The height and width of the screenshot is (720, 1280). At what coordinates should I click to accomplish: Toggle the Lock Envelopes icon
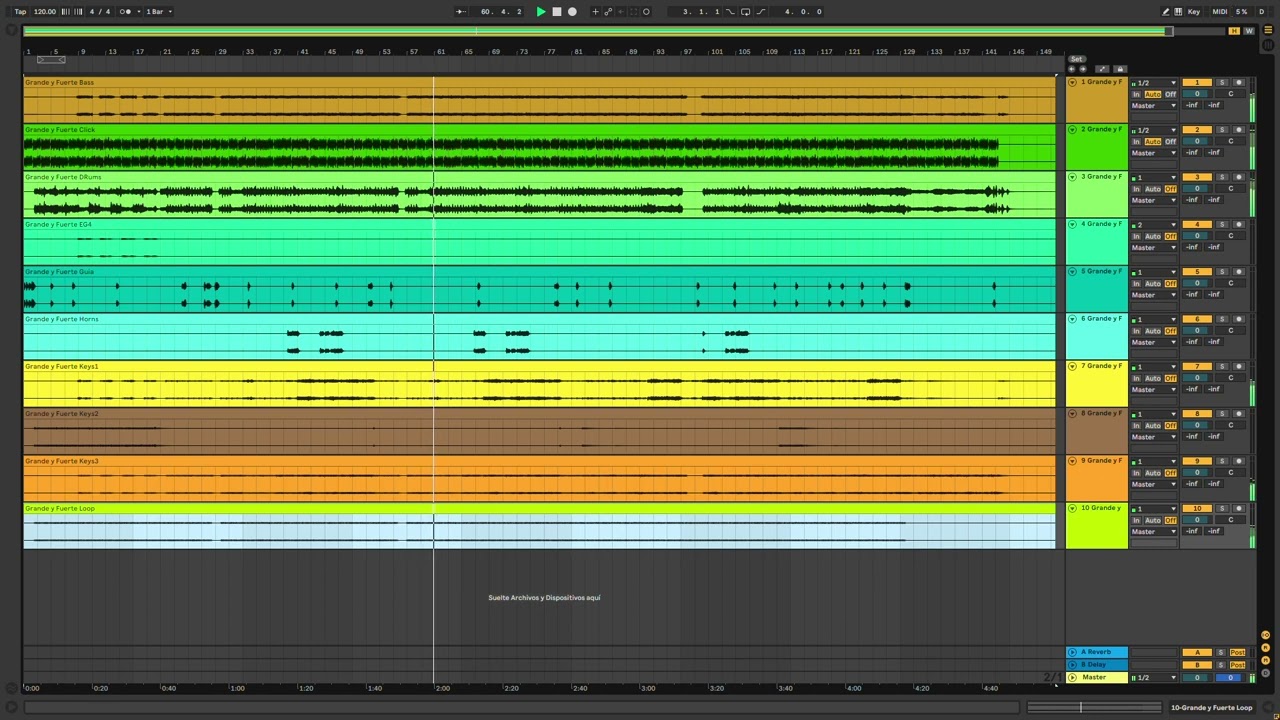pos(1119,69)
